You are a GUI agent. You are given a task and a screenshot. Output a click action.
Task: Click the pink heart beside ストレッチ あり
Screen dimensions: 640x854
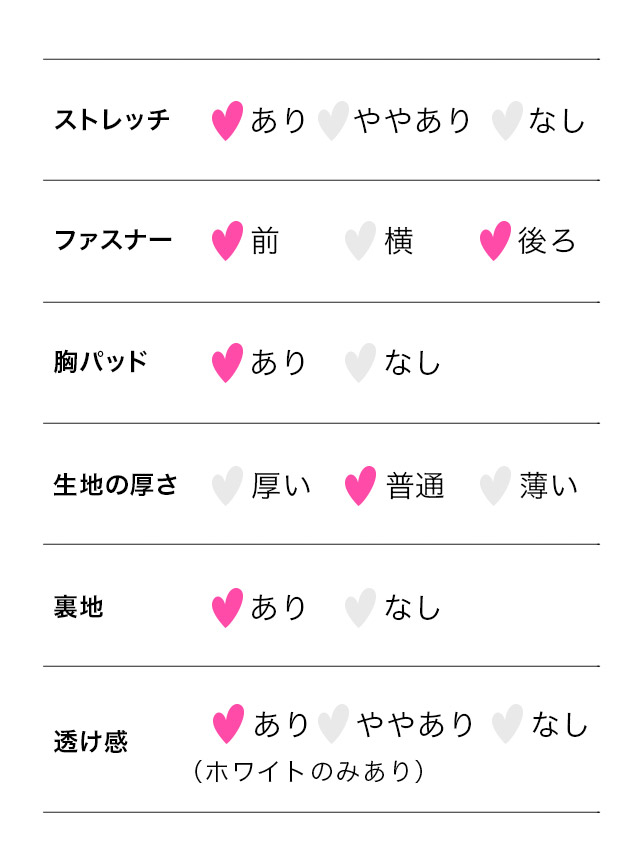point(228,121)
